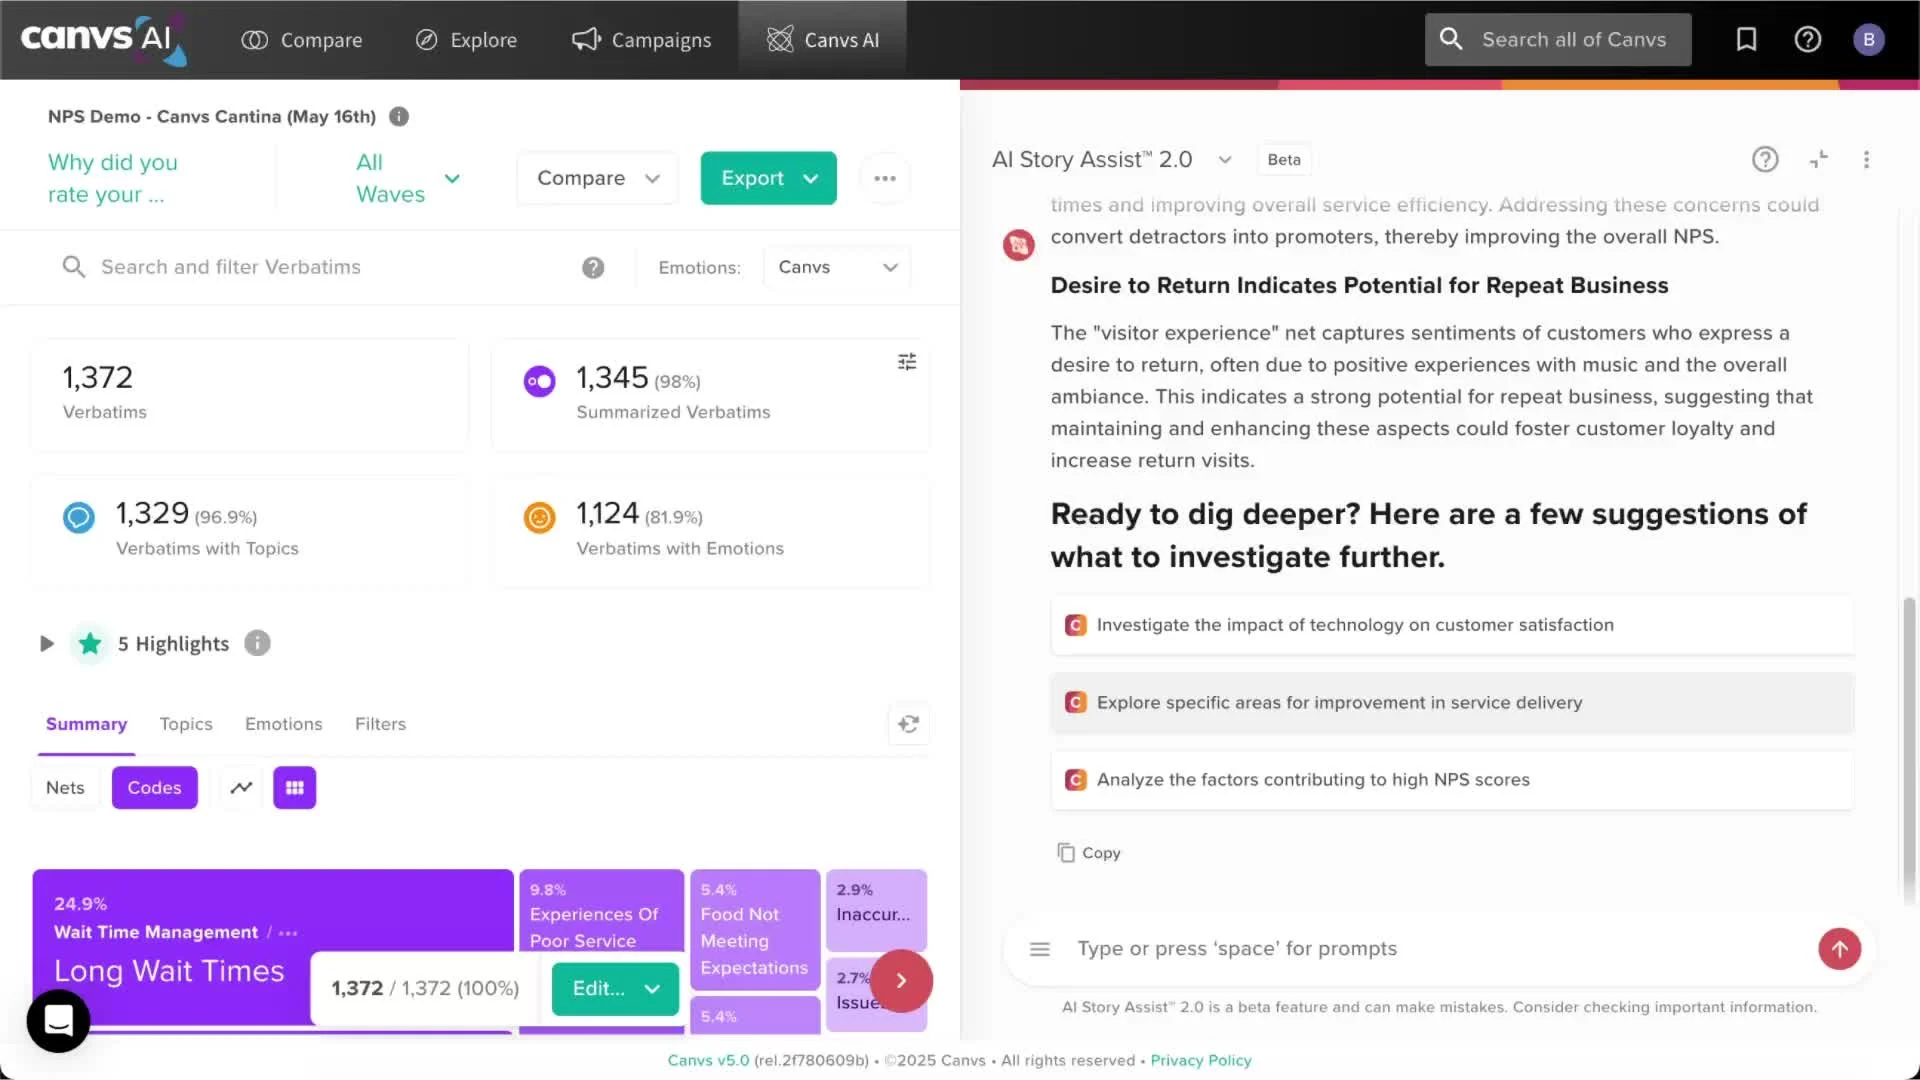Click the bookmark icon in top bar
Viewport: 1920px width, 1080px height.
pyautogui.click(x=1746, y=39)
